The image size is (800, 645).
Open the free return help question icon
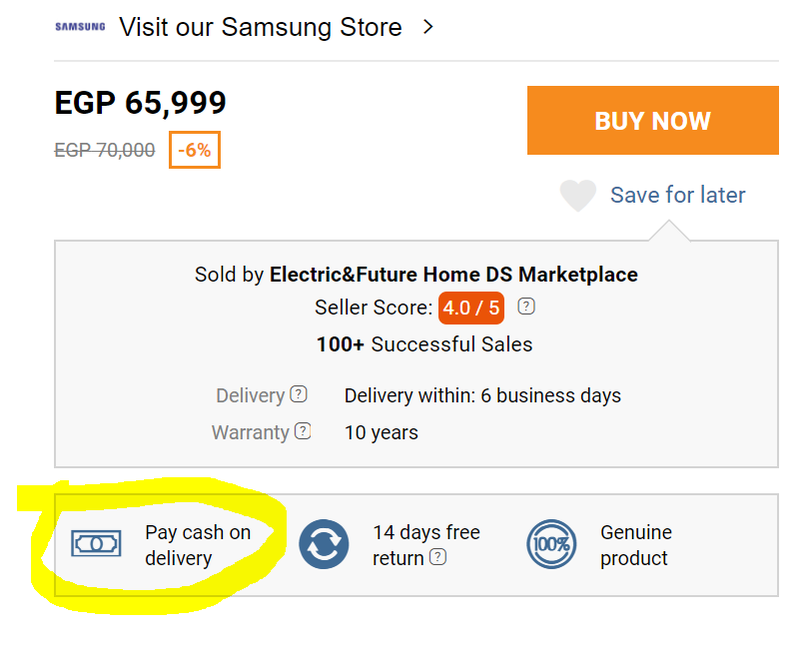click(437, 558)
